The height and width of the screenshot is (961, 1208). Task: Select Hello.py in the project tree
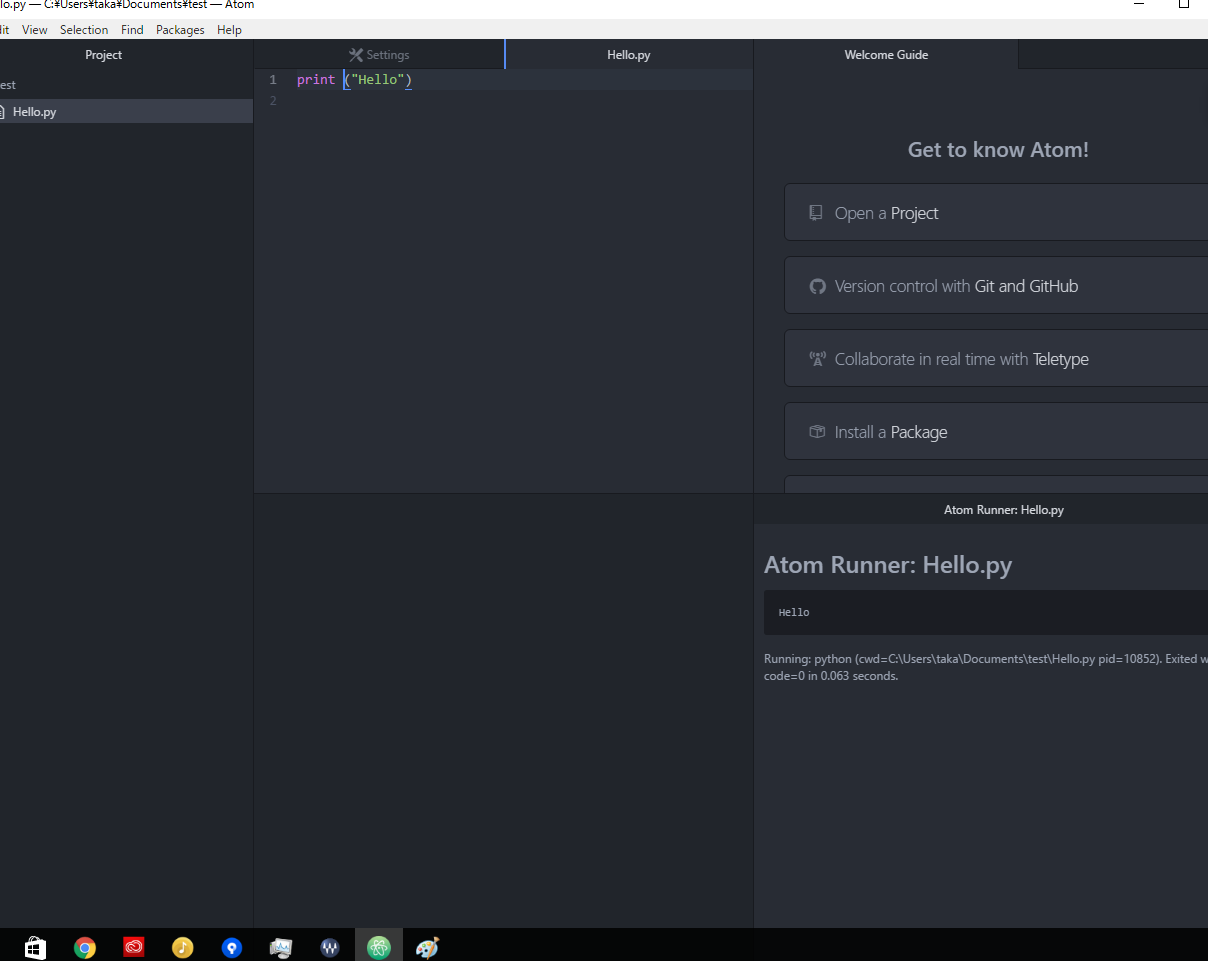coord(126,112)
